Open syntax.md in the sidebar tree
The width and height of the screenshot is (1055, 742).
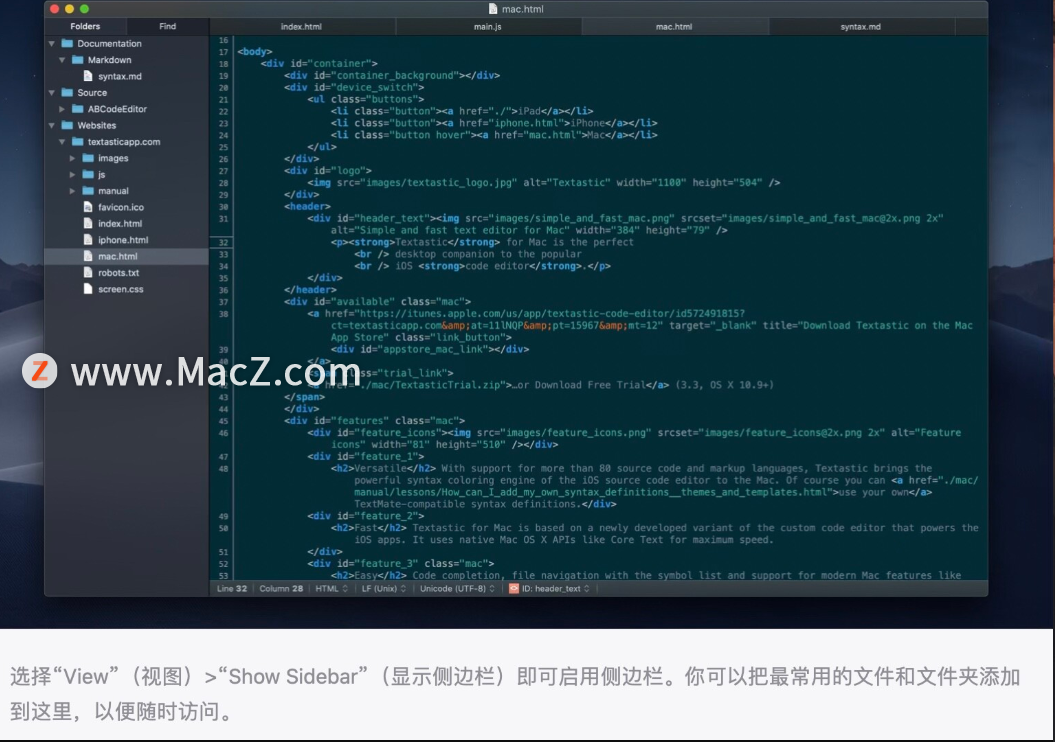click(120, 76)
